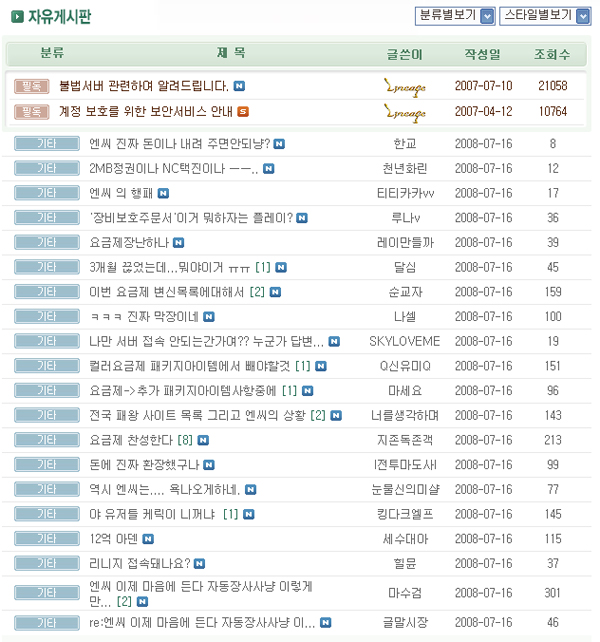Click the 작성일 column header
This screenshot has width=600, height=642.
coord(483,53)
